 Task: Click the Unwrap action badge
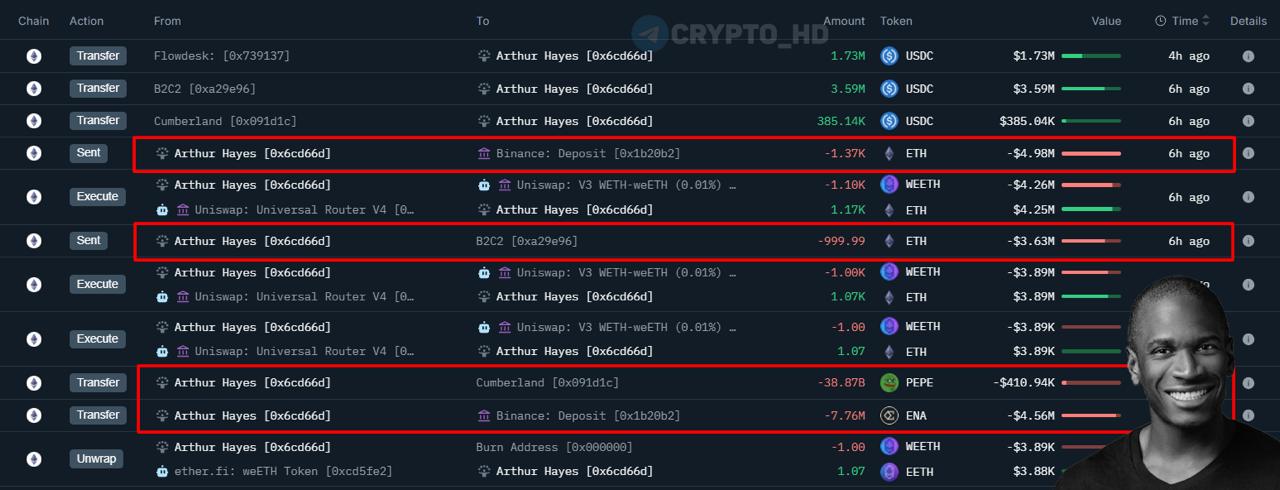[x=97, y=459]
